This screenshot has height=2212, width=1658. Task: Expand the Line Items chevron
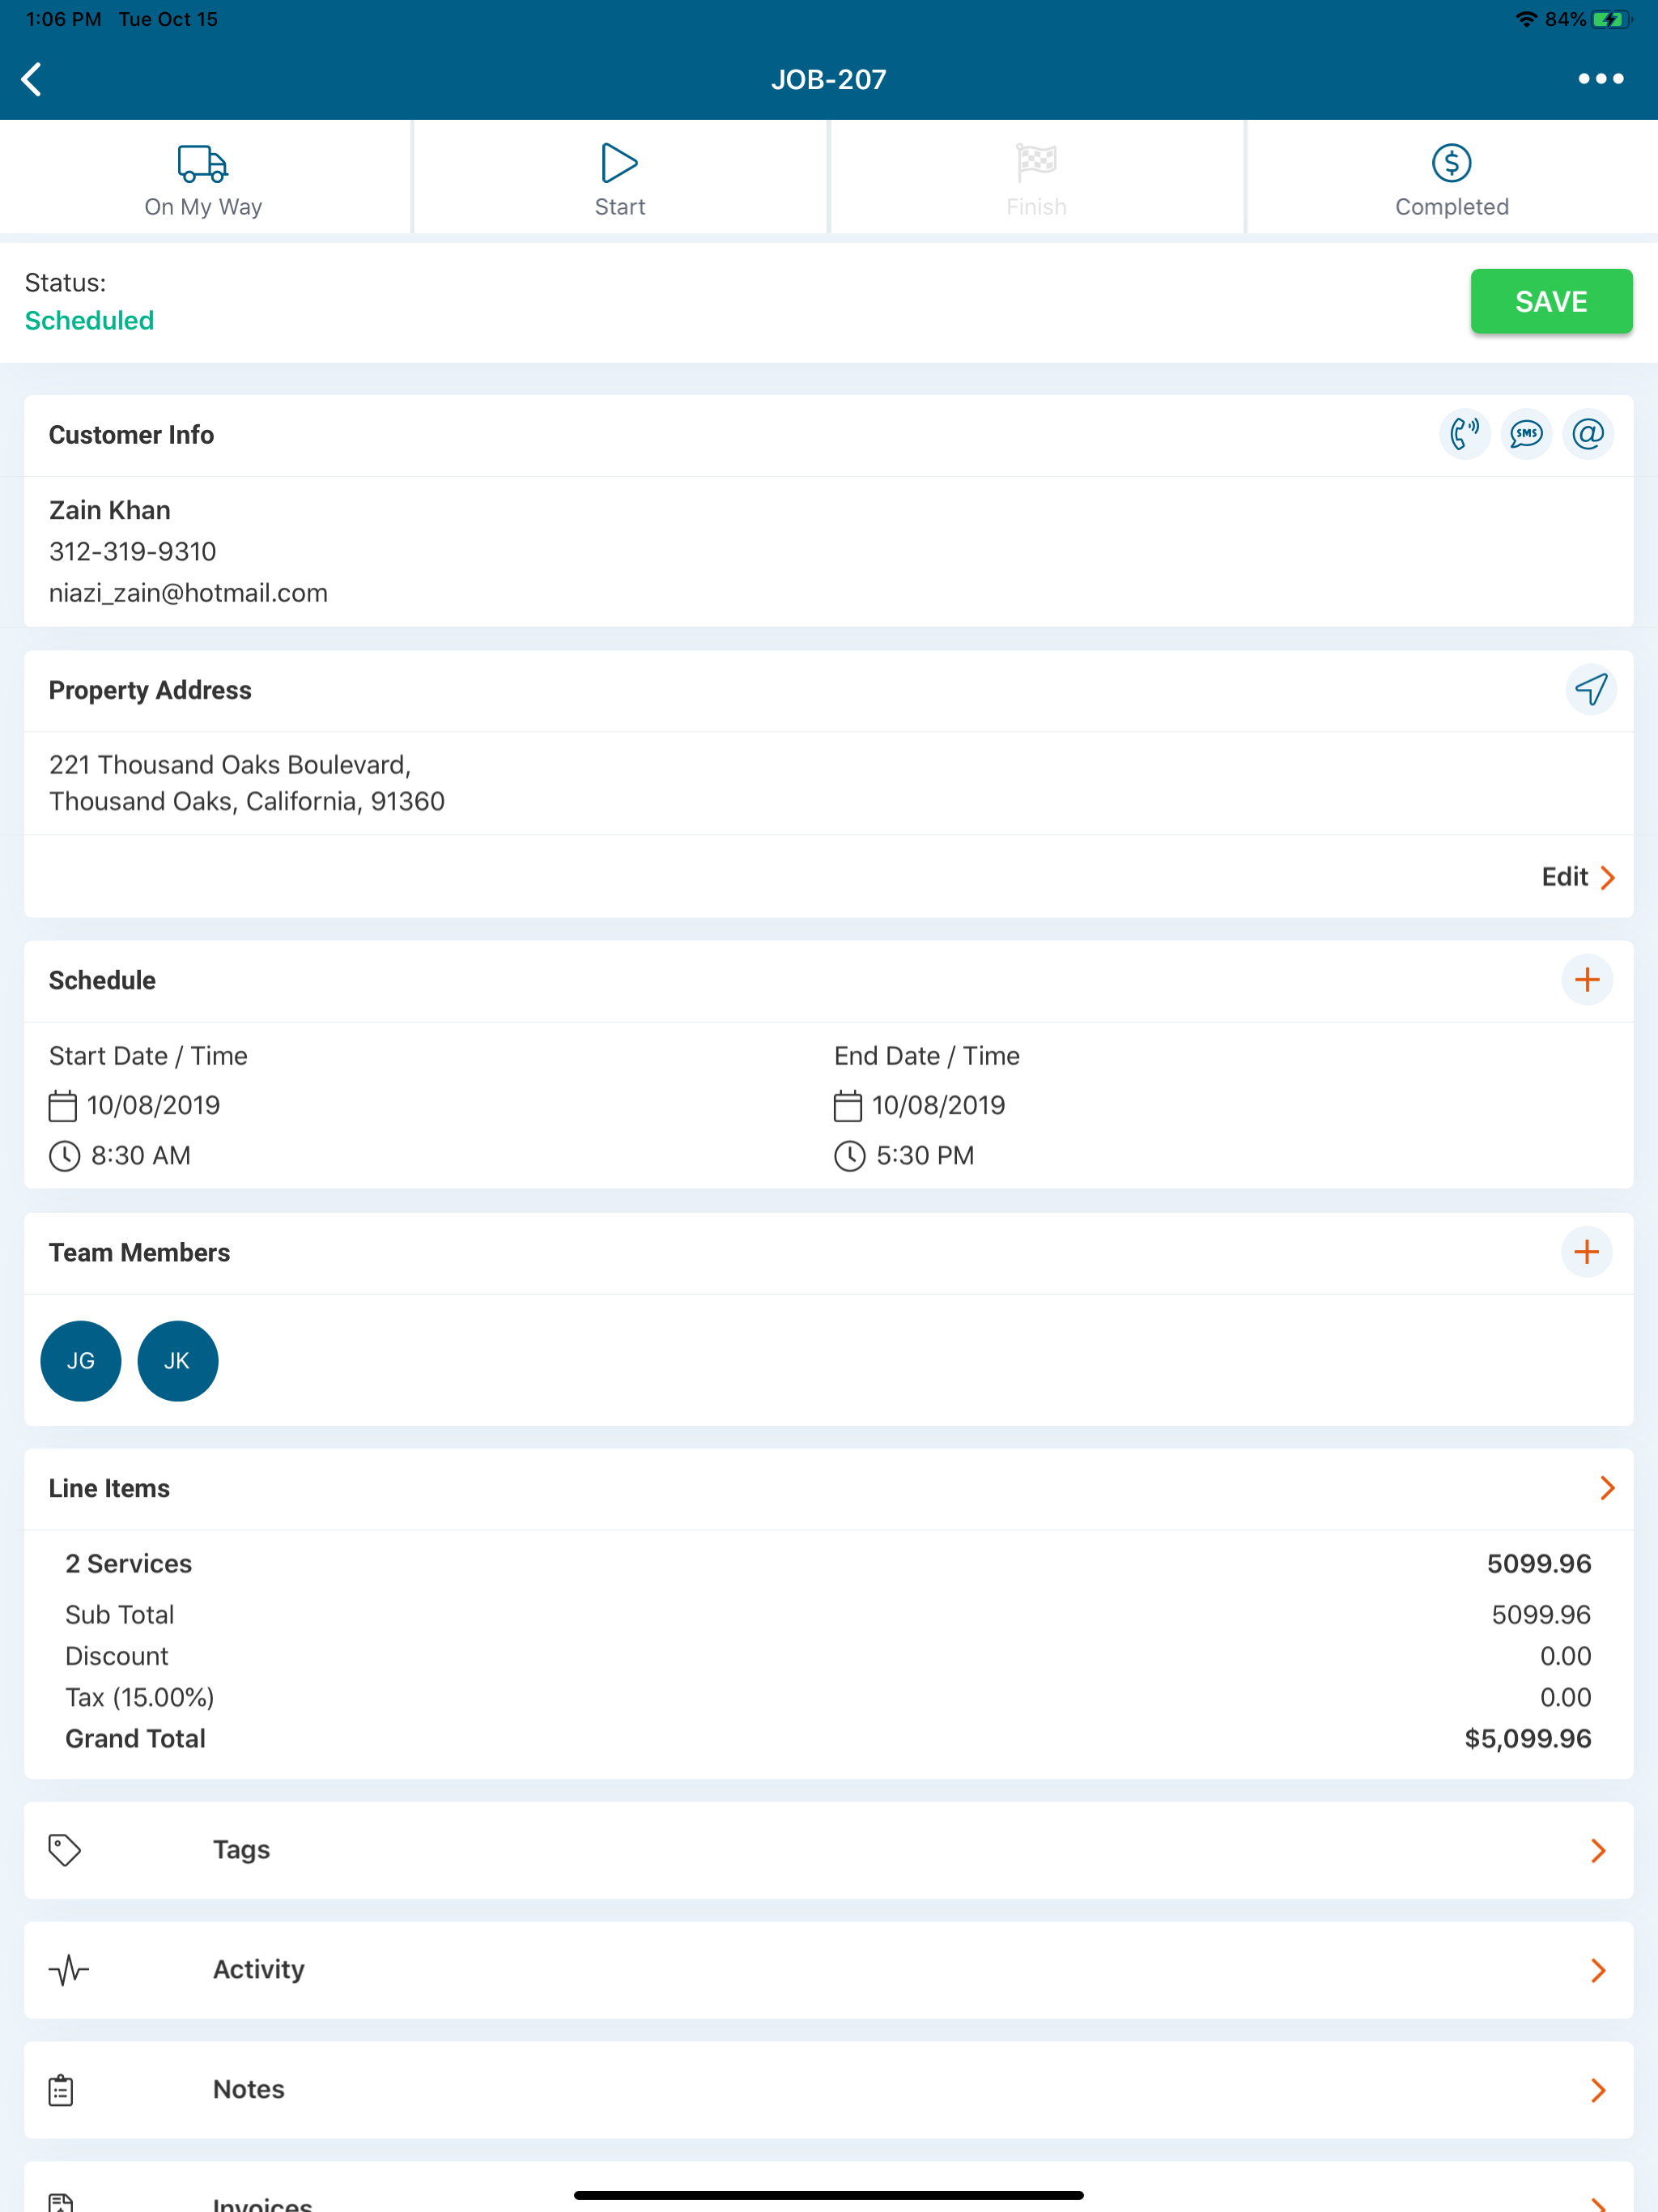pyautogui.click(x=1607, y=1488)
